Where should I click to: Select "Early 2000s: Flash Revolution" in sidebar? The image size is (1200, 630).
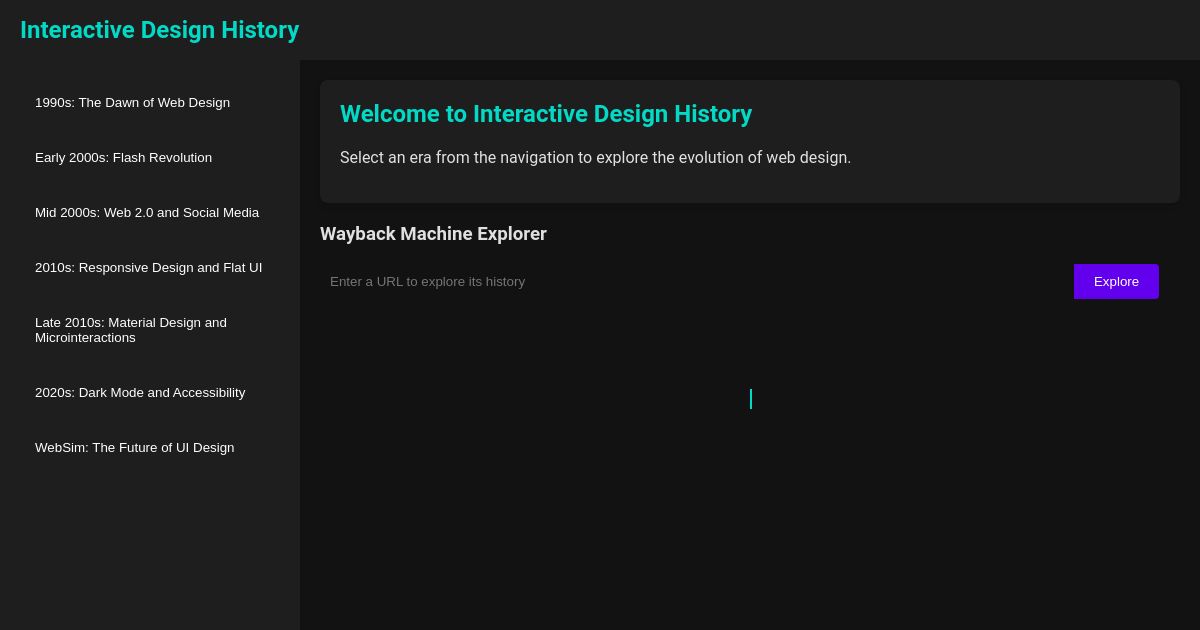pyautogui.click(x=123, y=158)
